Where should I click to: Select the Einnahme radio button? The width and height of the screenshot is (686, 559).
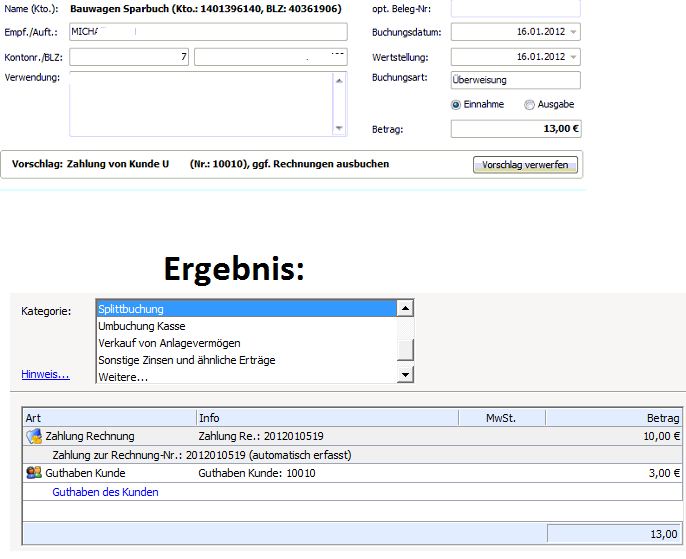coord(455,105)
